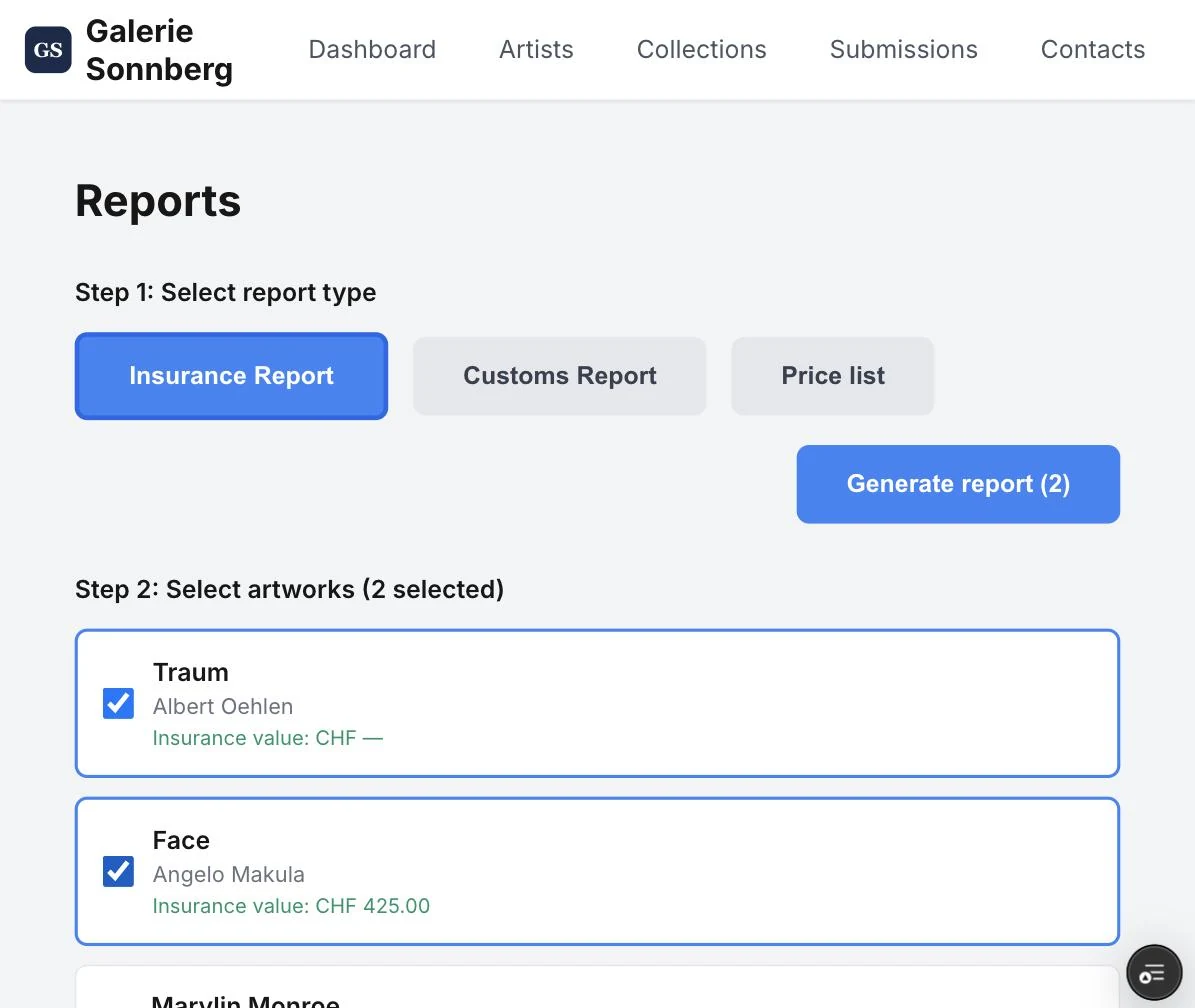Click the Marylin Monroe artwork card
Image resolution: width=1195 pixels, height=1008 pixels.
[597, 987]
